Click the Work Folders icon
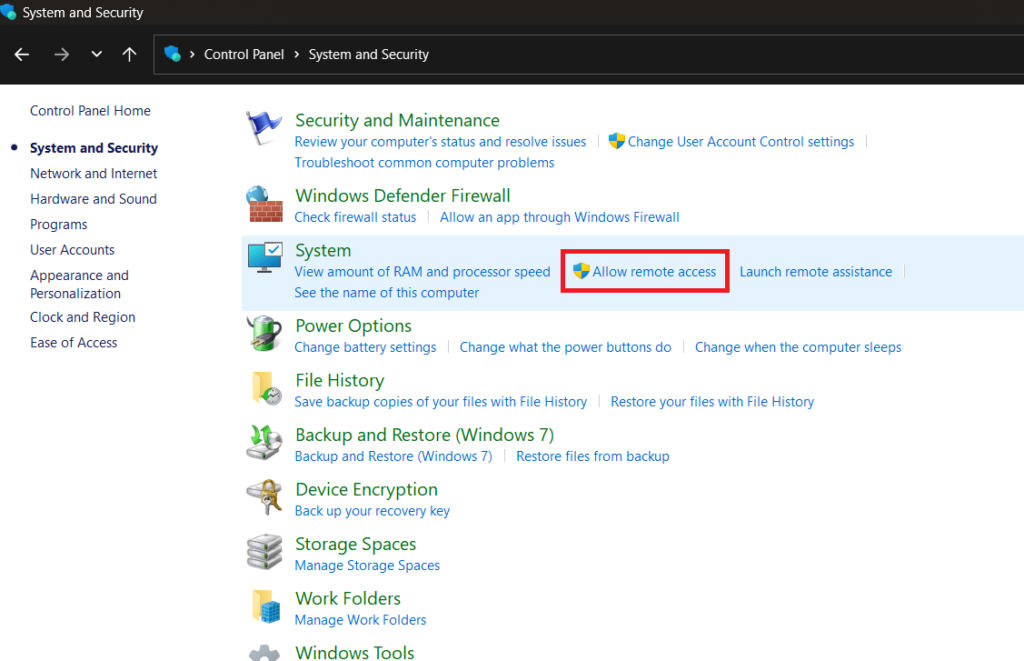Viewport: 1024px width, 661px height. coord(265,606)
